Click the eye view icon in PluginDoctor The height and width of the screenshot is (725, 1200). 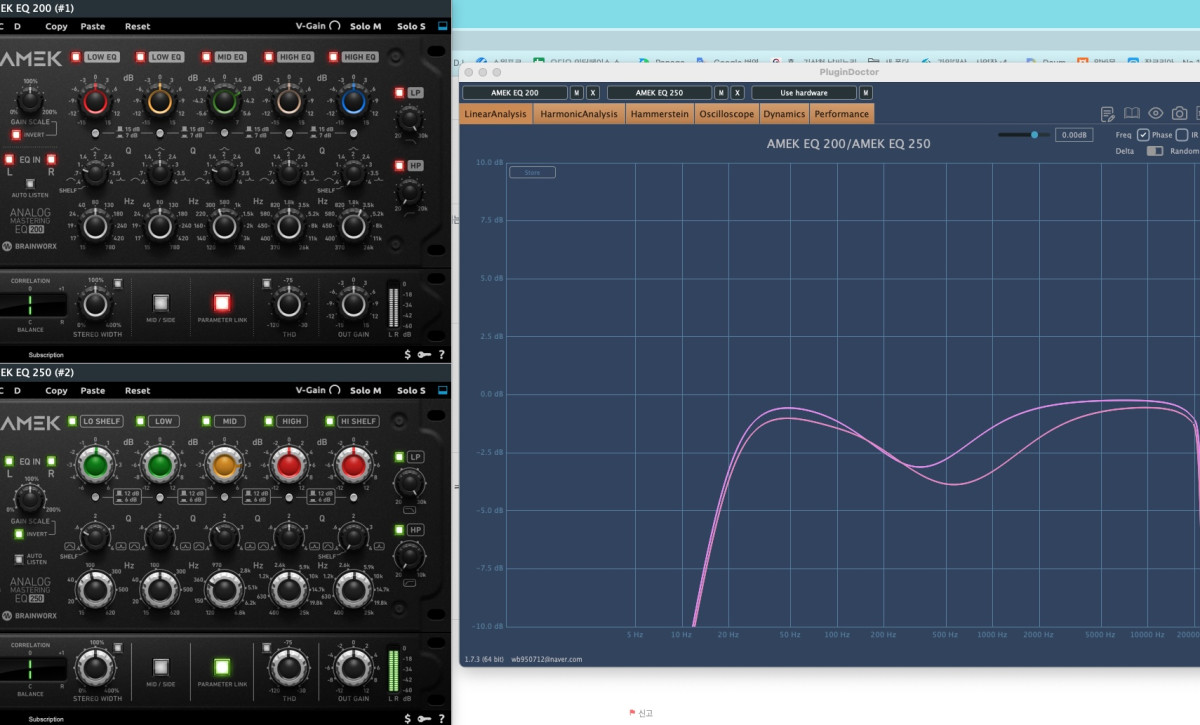1156,114
